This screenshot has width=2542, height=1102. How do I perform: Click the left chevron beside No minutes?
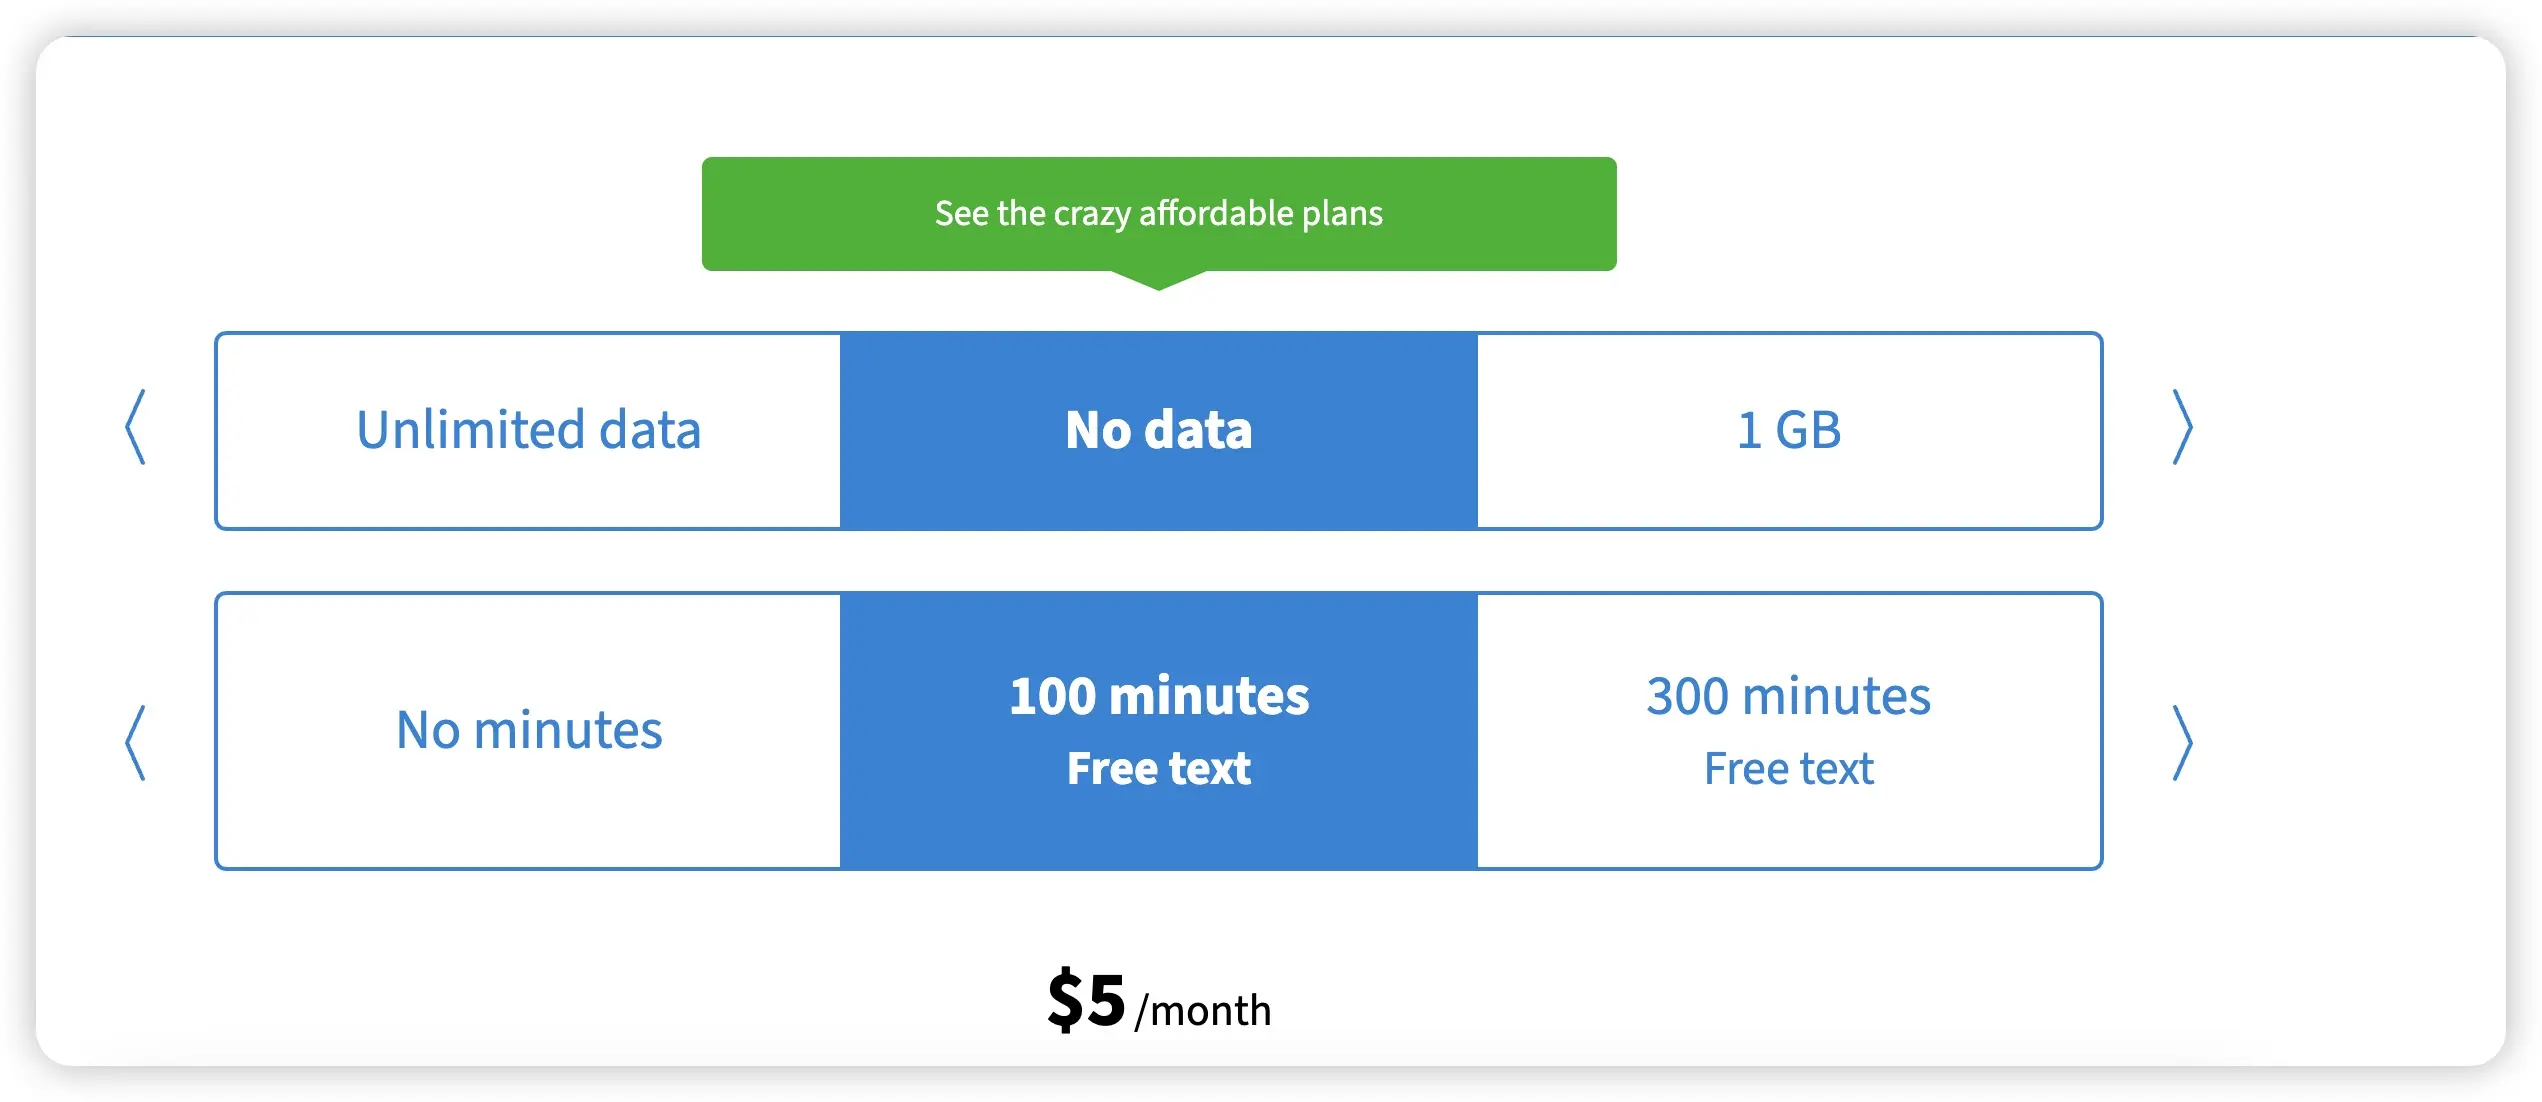136,743
